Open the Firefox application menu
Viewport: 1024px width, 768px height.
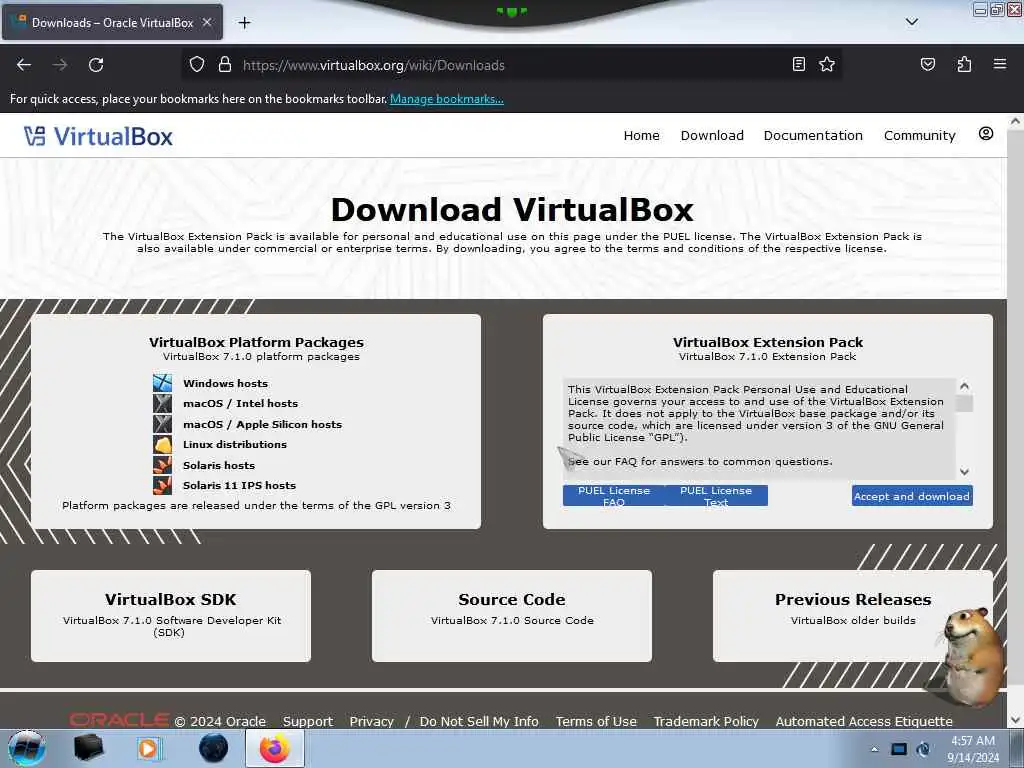pos(999,64)
